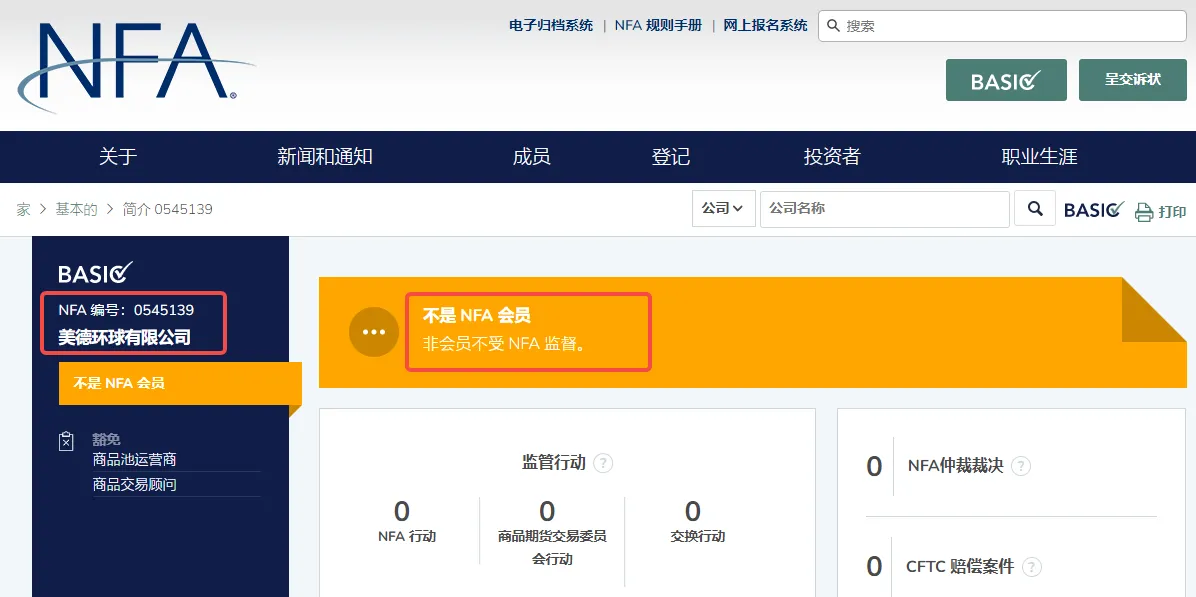1196x597 pixels.
Task: Click 商品池运营商 in the sidebar
Action: [x=134, y=460]
